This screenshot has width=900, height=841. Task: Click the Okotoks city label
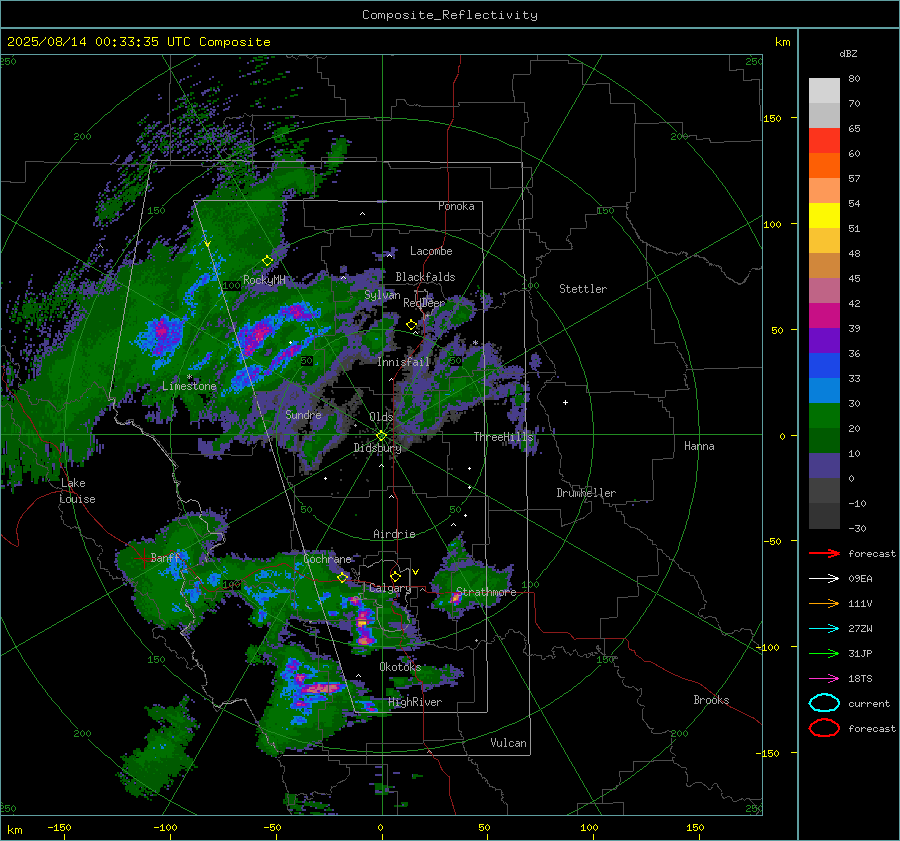tap(400, 667)
